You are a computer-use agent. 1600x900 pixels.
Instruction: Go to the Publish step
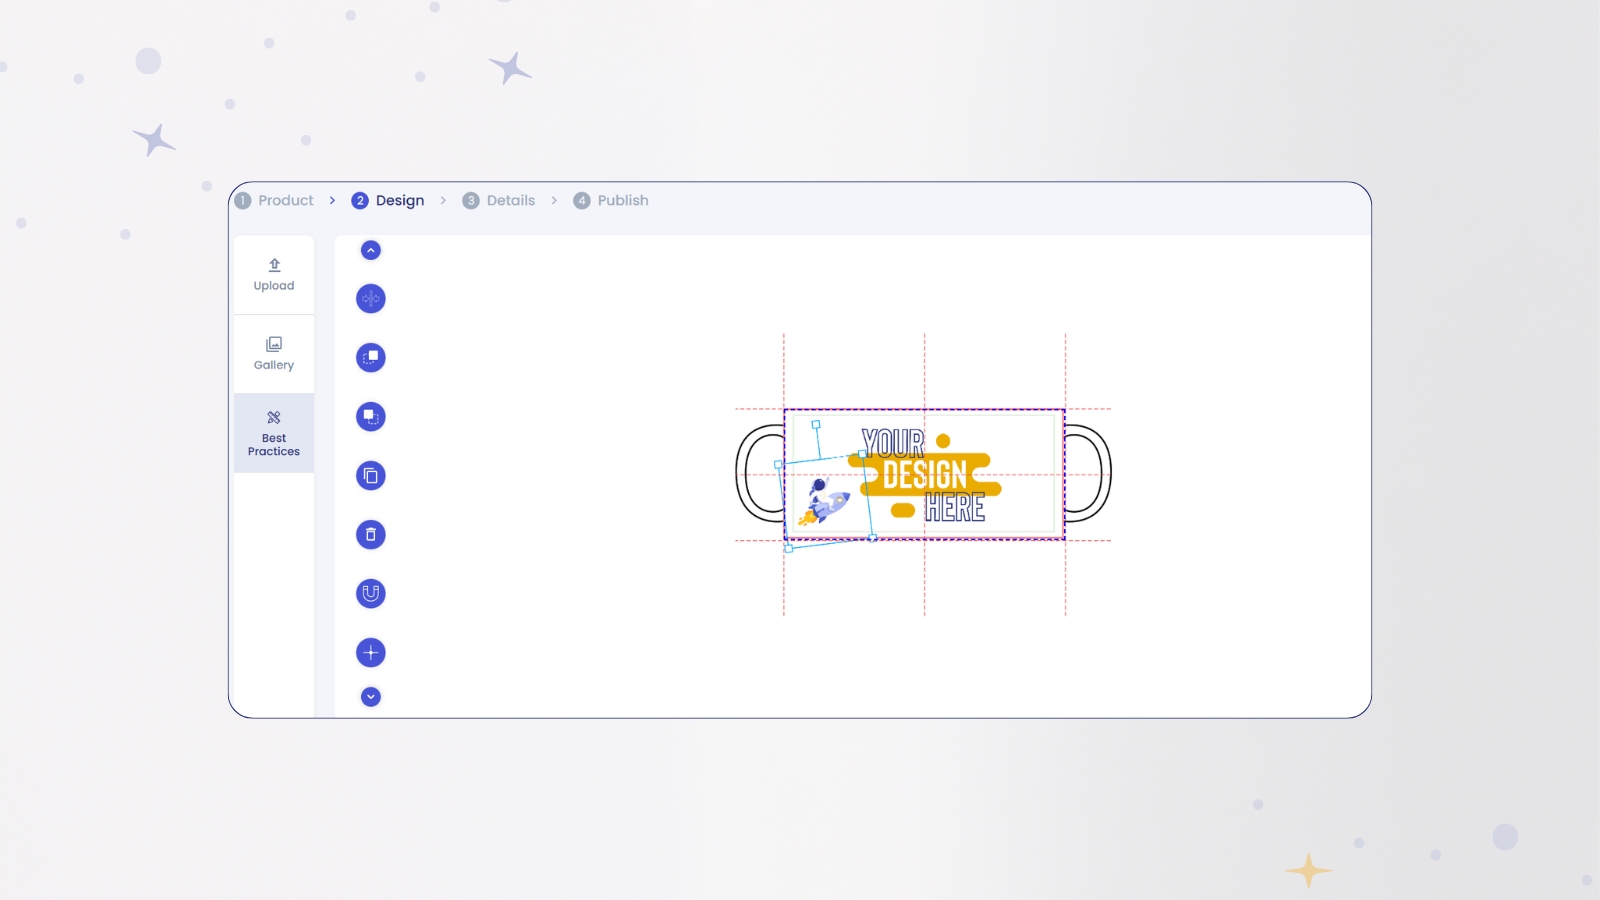click(611, 201)
